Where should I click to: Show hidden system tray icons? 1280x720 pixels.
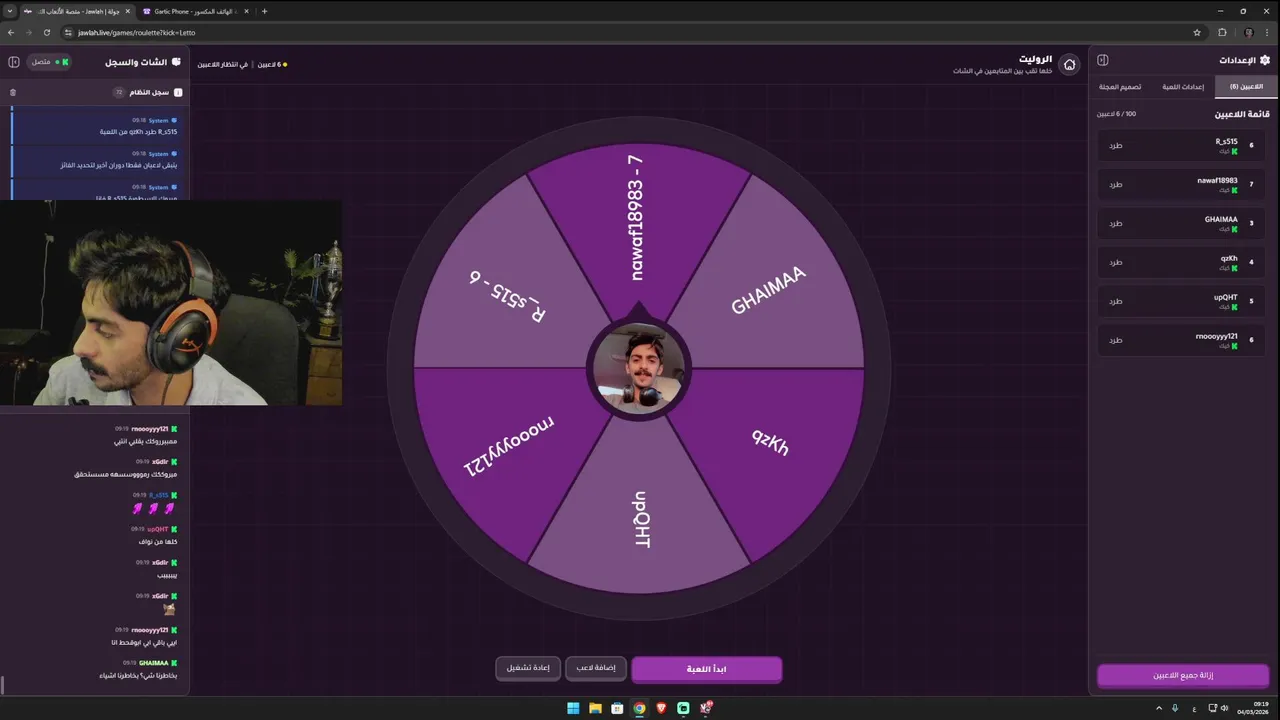[1159, 708]
